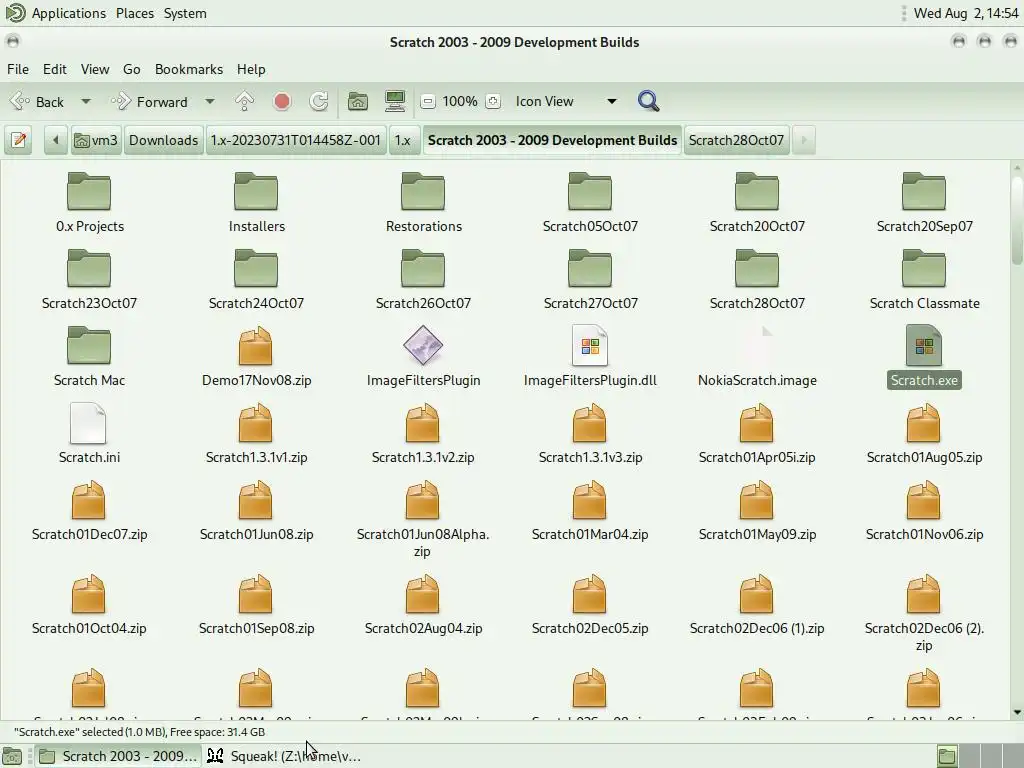Open the View menu
The height and width of the screenshot is (768, 1024).
click(95, 69)
